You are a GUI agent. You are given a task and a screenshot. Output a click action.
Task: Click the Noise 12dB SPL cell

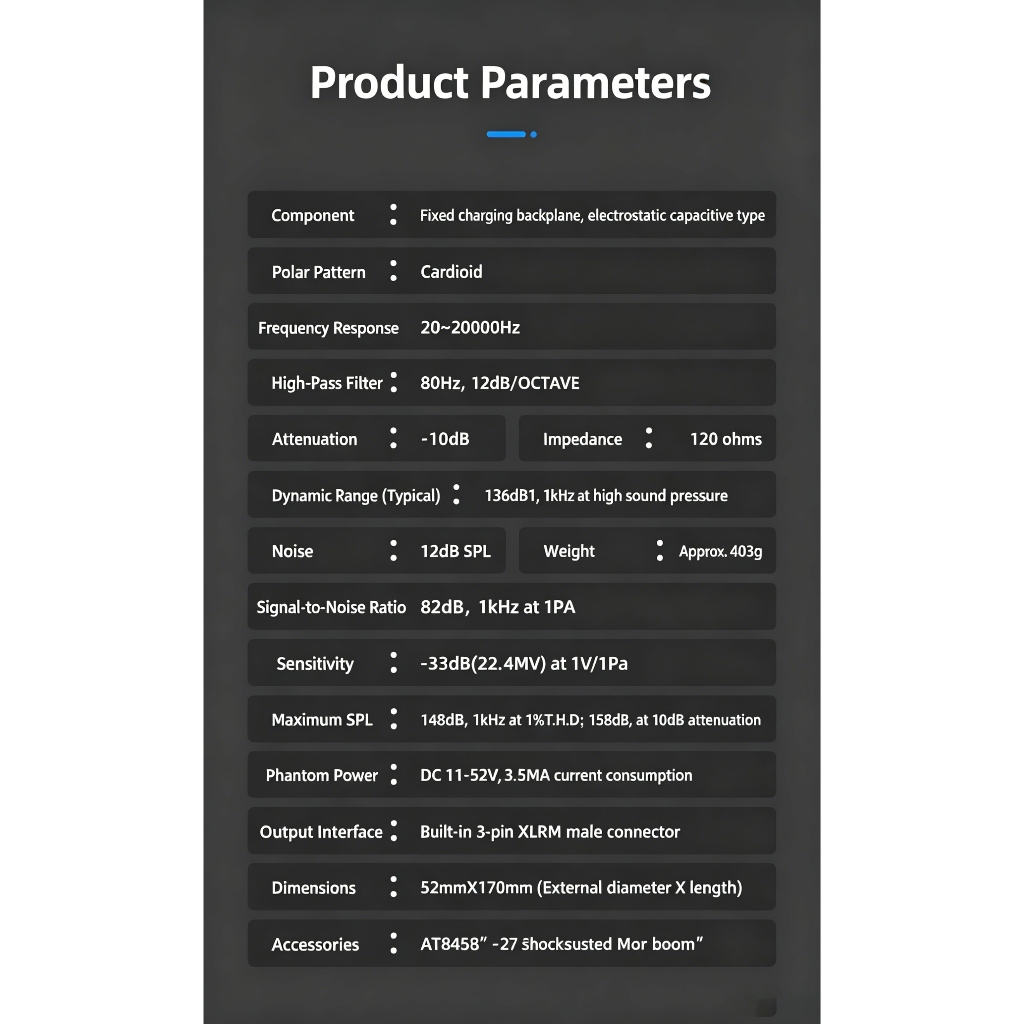pyautogui.click(x=376, y=551)
